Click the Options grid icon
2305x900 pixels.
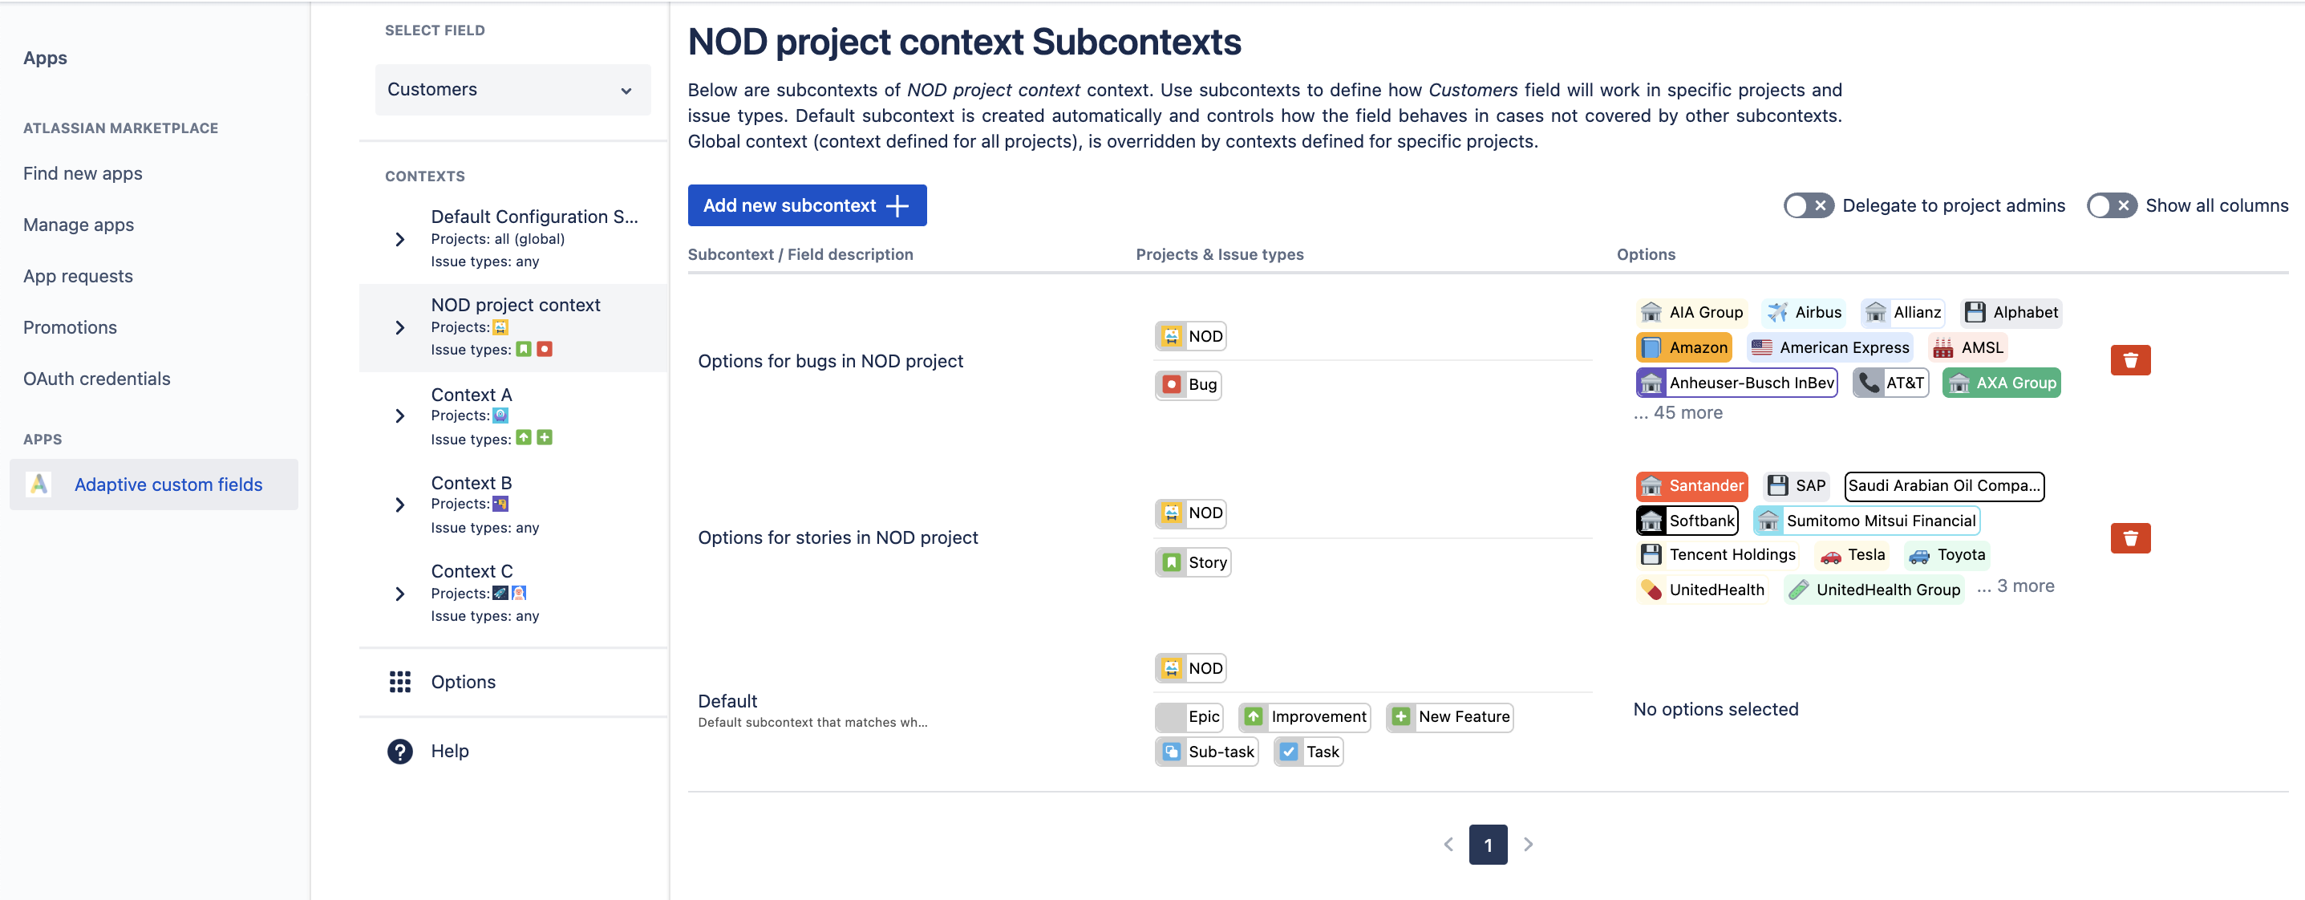pos(400,682)
